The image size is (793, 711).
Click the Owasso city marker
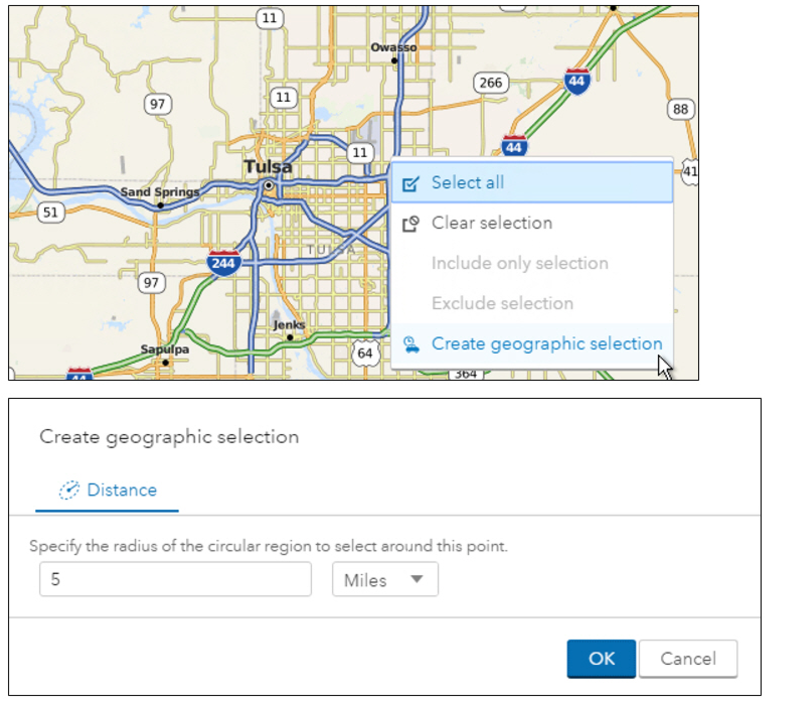point(394,60)
